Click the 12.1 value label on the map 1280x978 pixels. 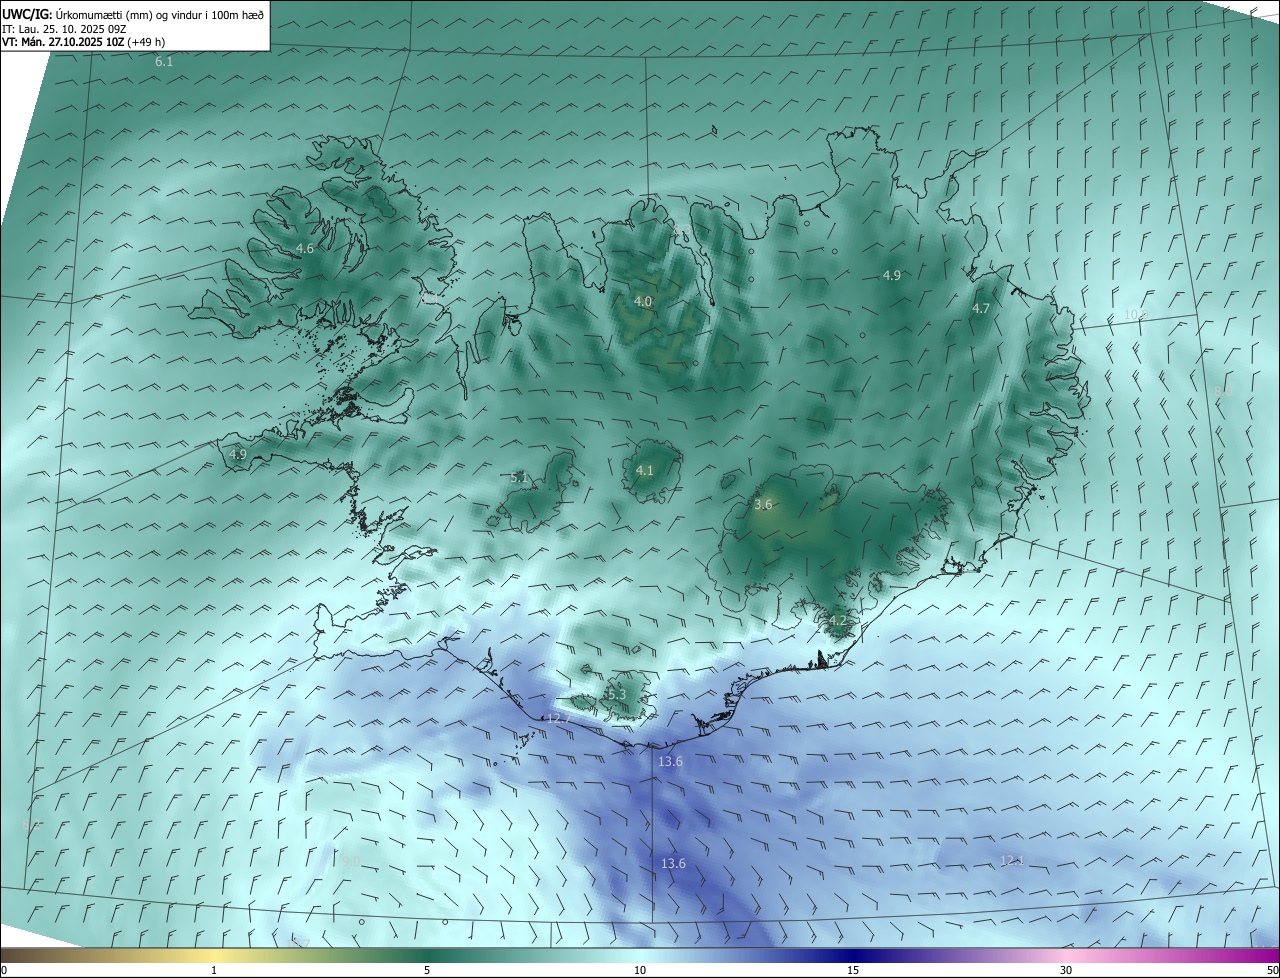[1012, 860]
